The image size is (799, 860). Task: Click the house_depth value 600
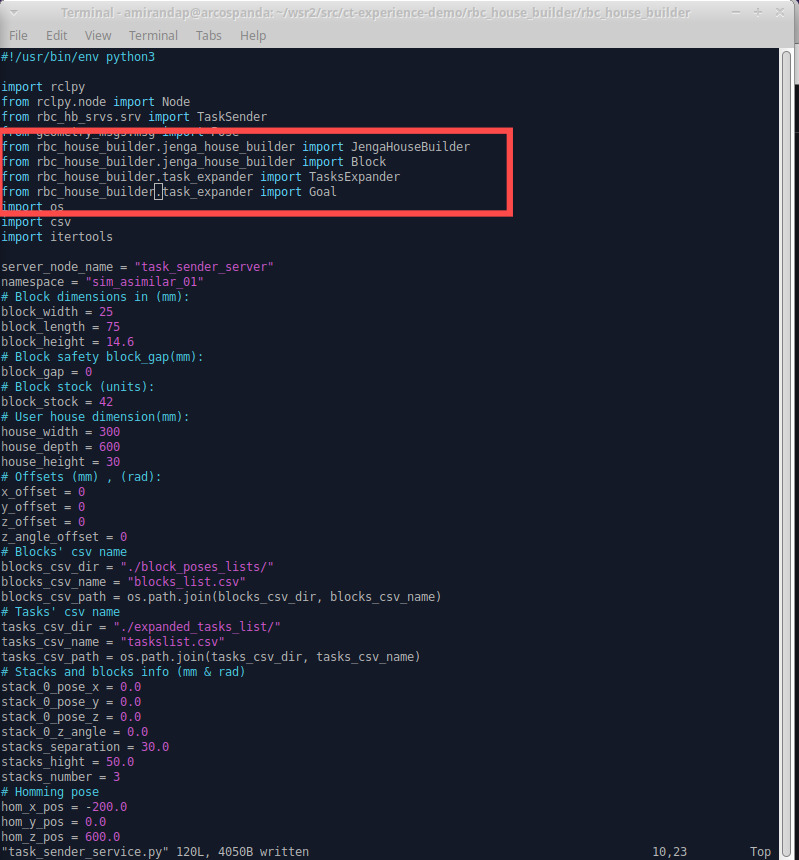(x=112, y=447)
